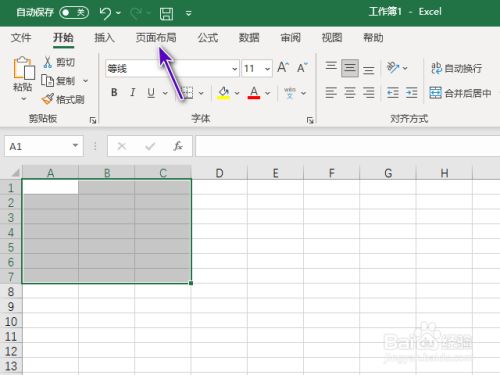Expand the Paste options arrow
Image resolution: width=500 pixels, height=375 pixels.
[x=23, y=99]
